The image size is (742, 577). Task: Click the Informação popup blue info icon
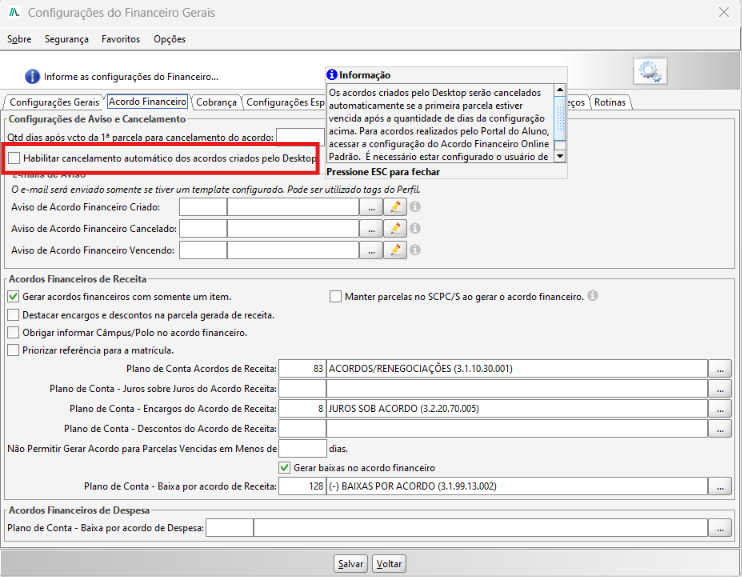pyautogui.click(x=332, y=75)
